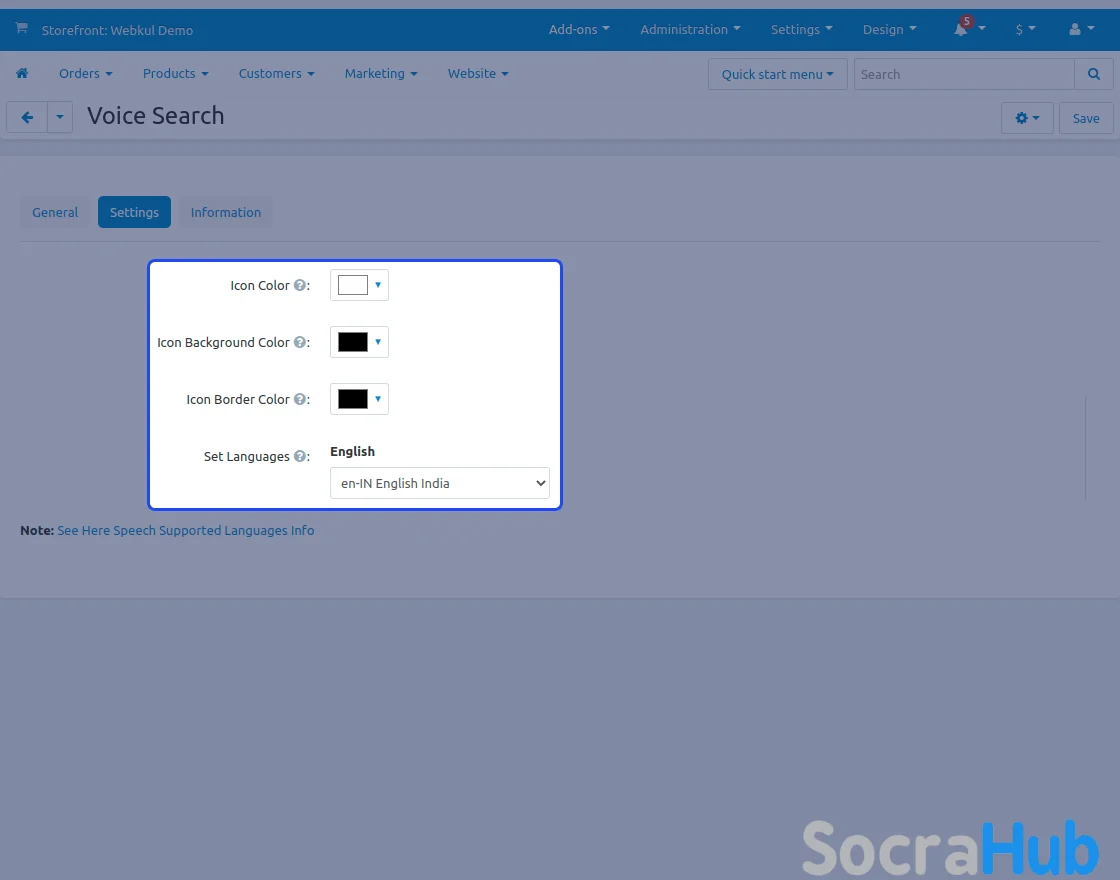Show help tooltip for Set Languages
The image size is (1120, 880).
[x=299, y=456]
